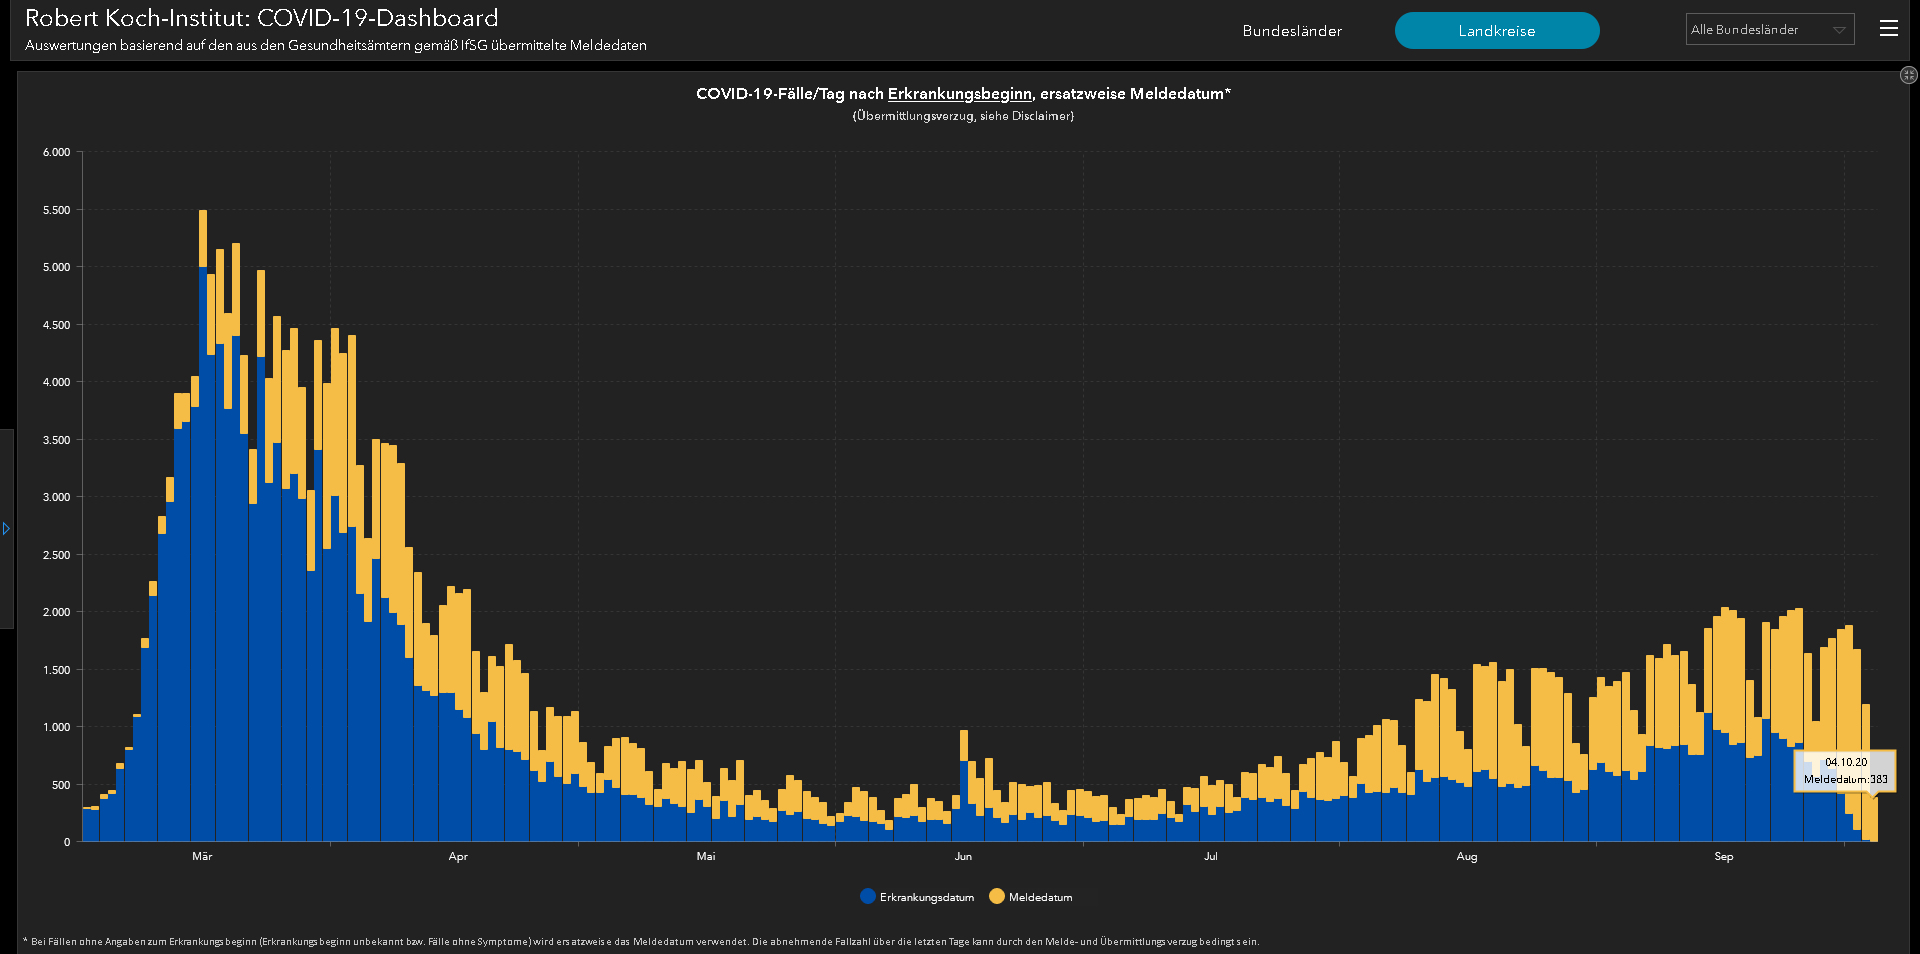Follow the underlined Erkrankungsbeginn link
The image size is (1920, 954).
959,94
